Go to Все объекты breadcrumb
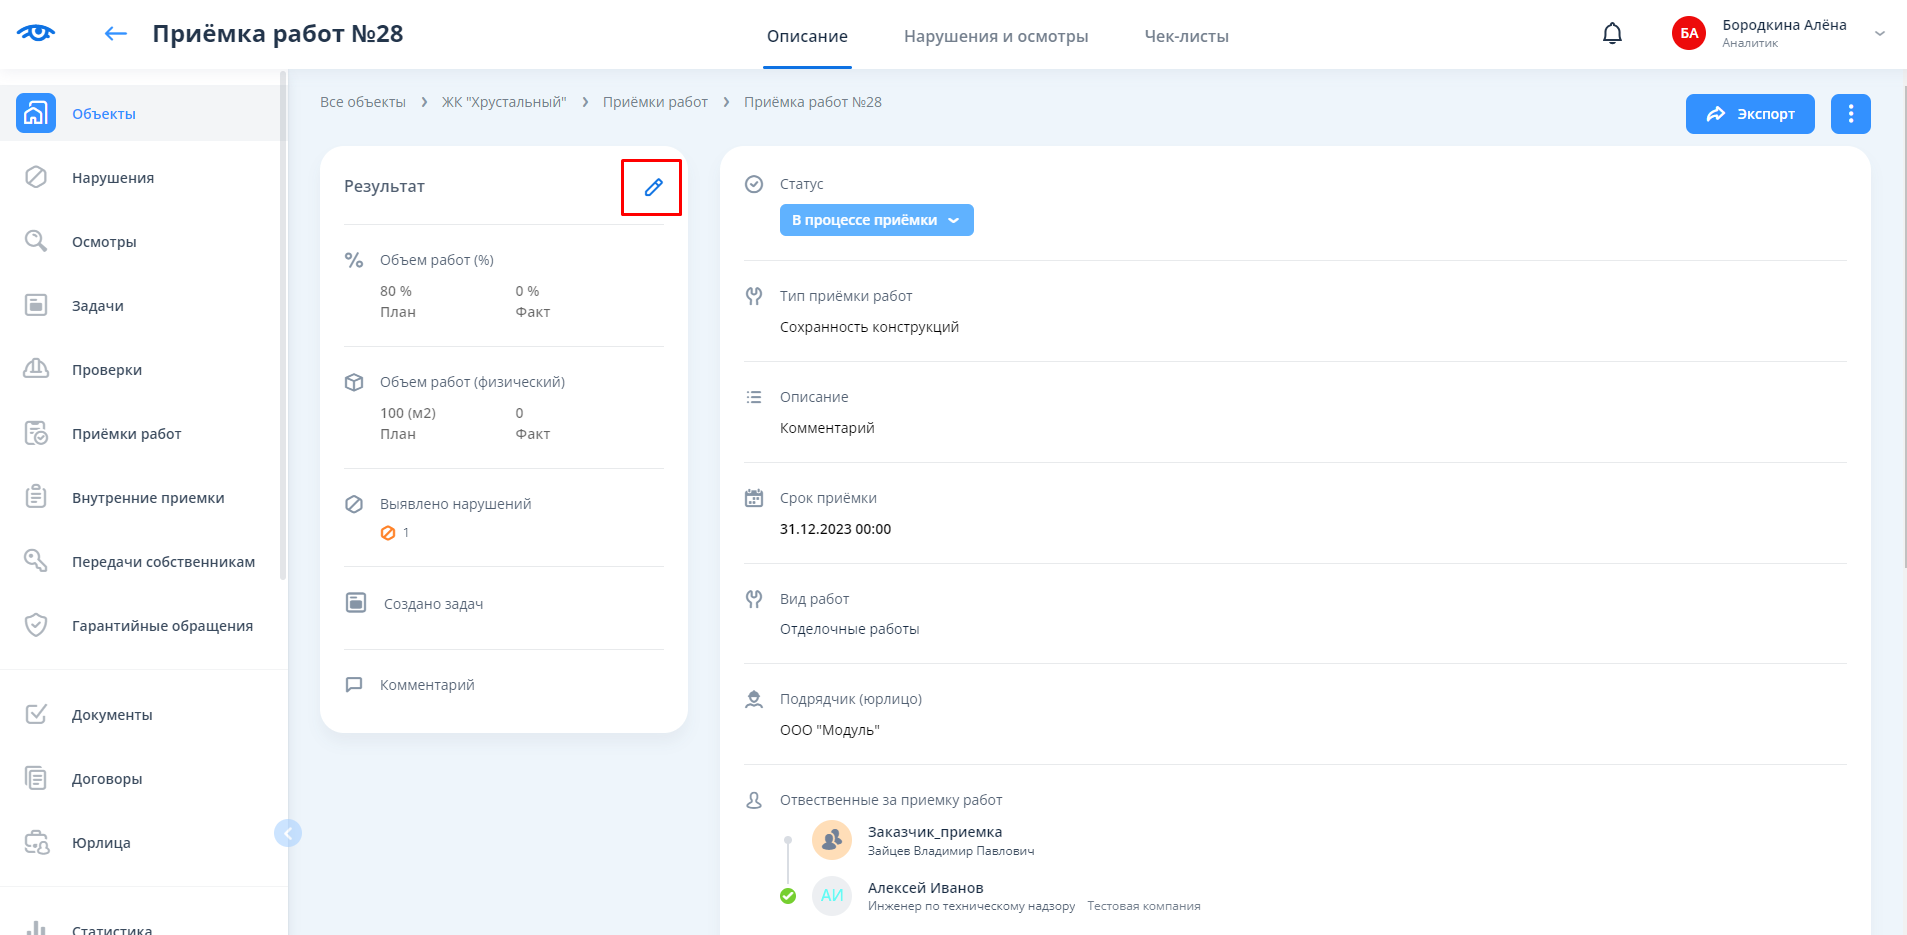The image size is (1907, 935). click(x=363, y=102)
